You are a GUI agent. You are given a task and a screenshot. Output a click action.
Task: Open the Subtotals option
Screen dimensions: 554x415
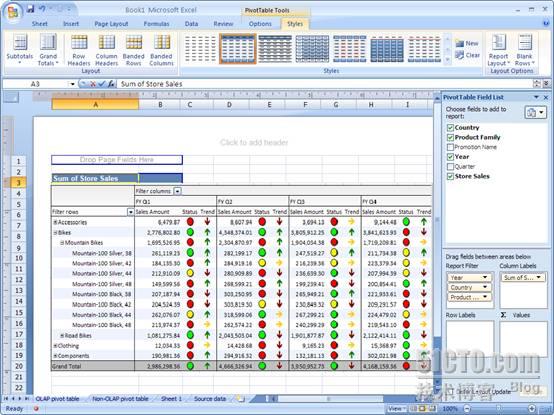[x=20, y=49]
